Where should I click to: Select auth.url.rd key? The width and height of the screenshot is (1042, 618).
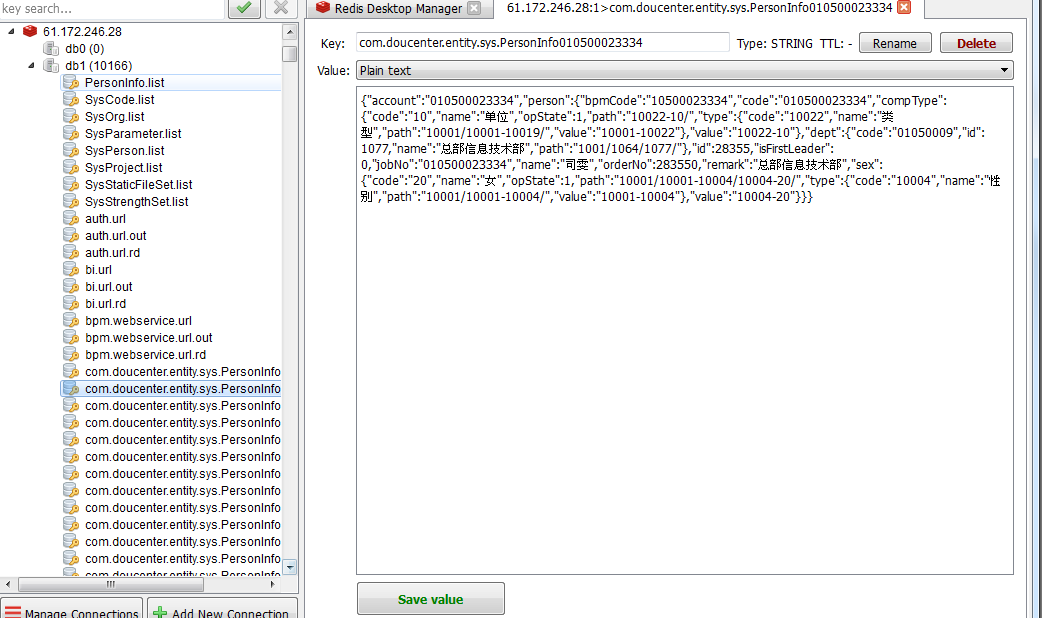[x=112, y=253]
